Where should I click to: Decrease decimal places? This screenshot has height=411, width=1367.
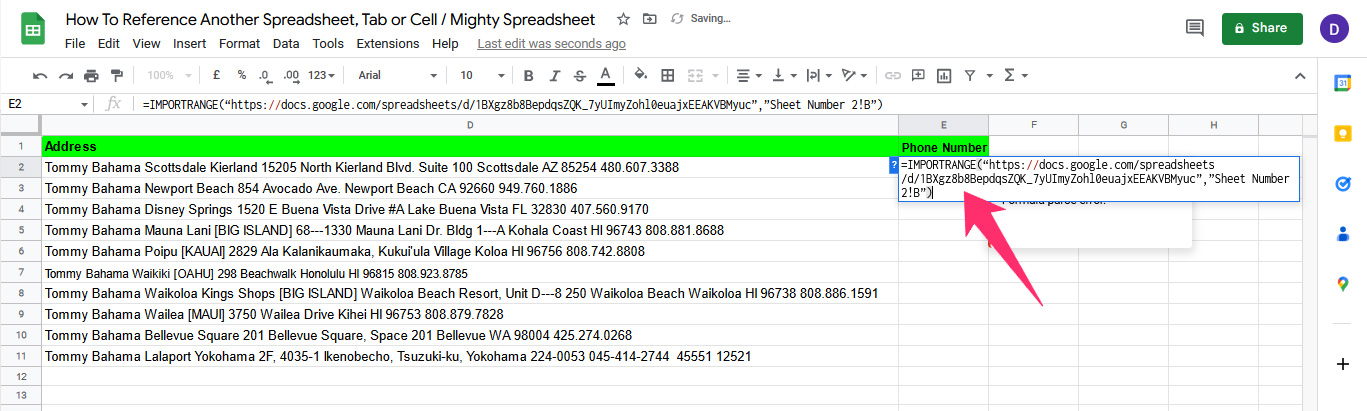point(265,75)
